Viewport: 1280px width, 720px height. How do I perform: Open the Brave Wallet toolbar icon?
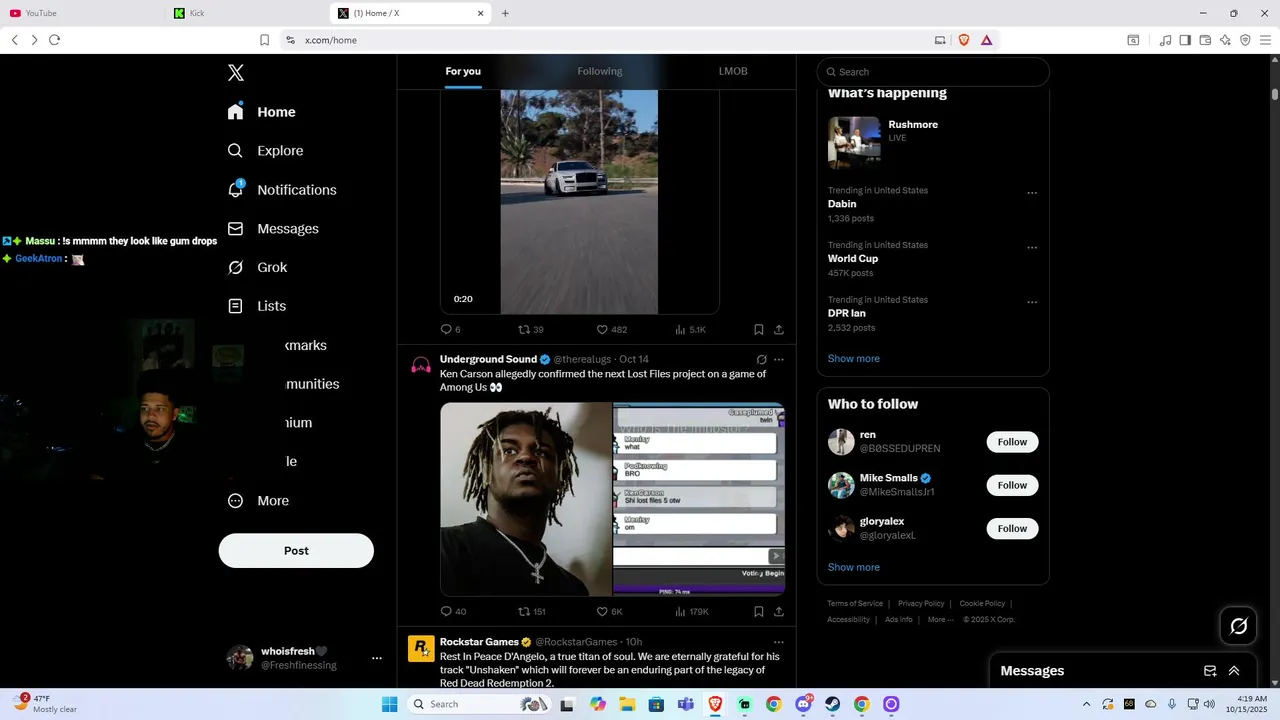point(1205,40)
